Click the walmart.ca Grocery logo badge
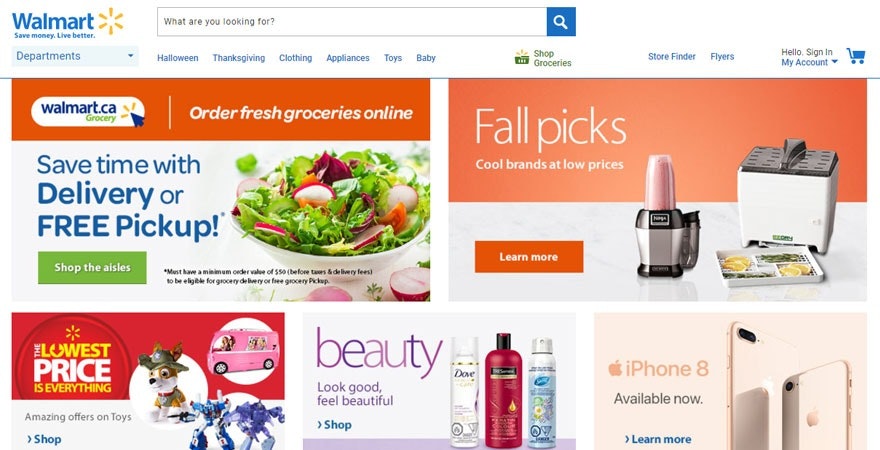The height and width of the screenshot is (450, 880). pos(89,112)
